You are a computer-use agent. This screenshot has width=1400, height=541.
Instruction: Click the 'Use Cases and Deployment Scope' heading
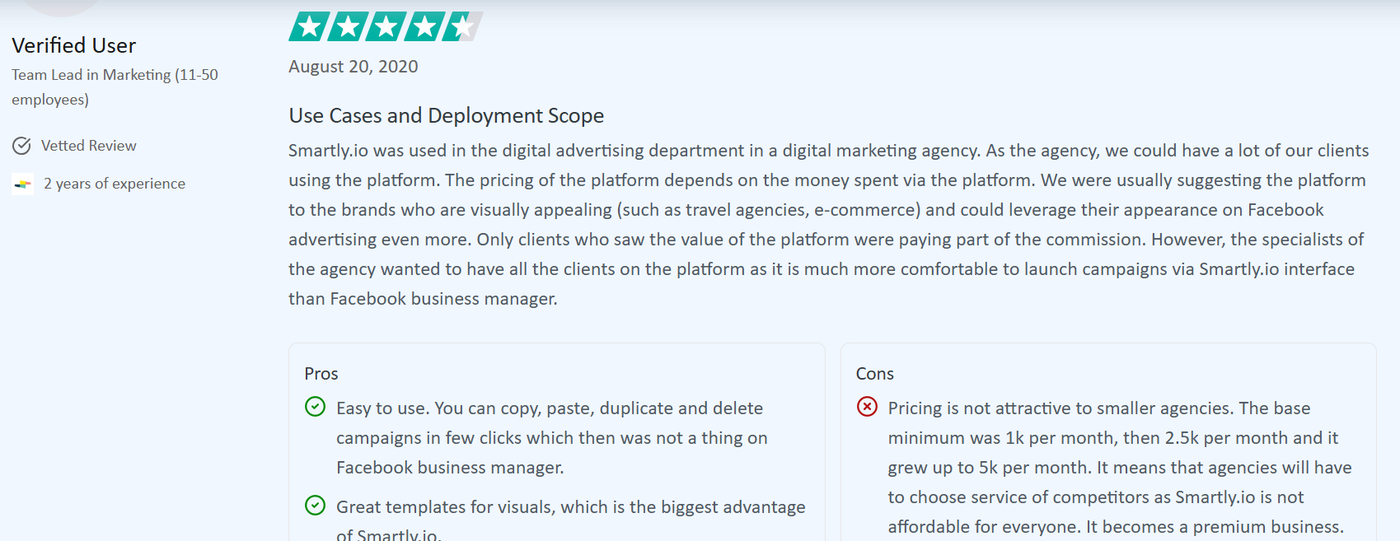(x=446, y=116)
